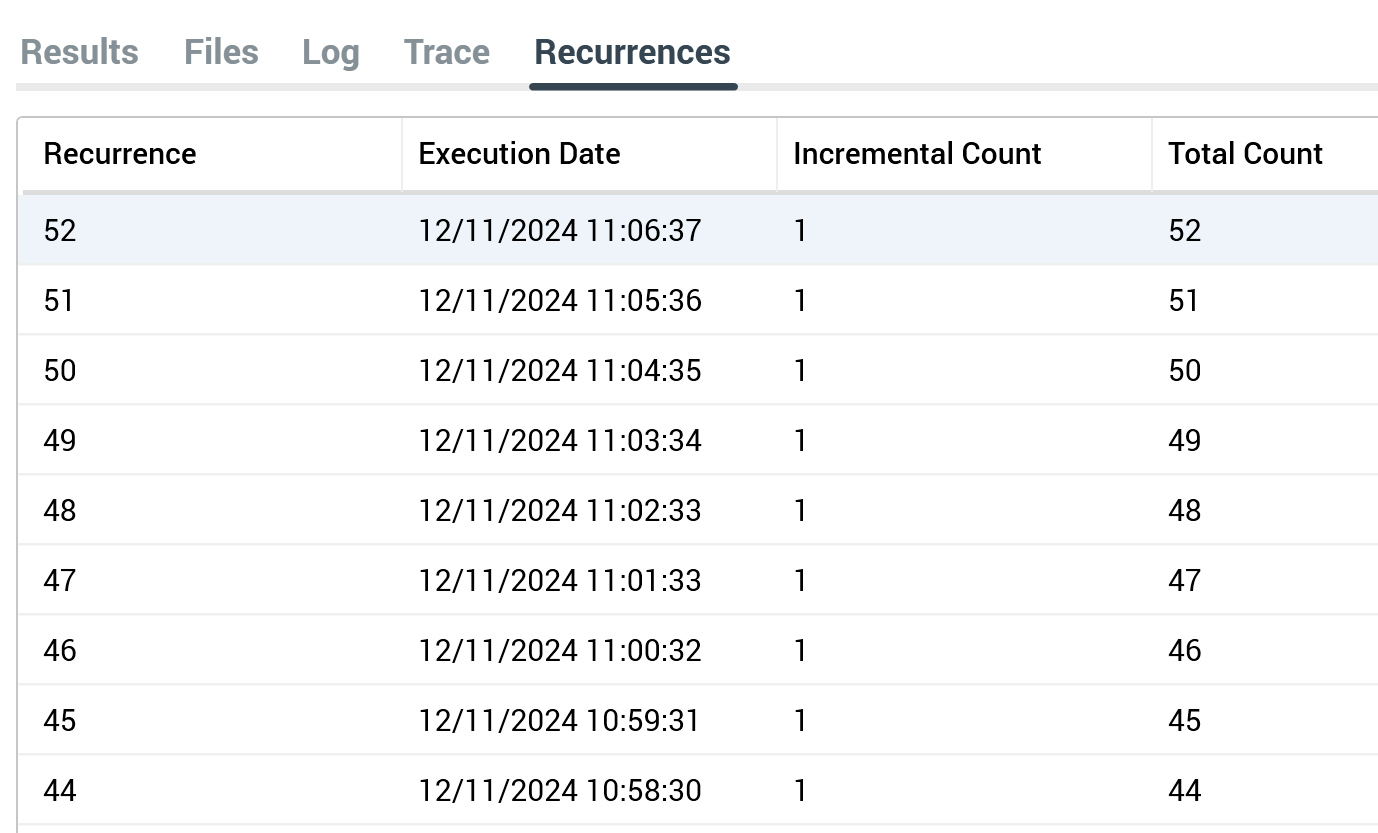Sort by Incremental Count column header
Screen dimensions: 1378x833
[917, 154]
